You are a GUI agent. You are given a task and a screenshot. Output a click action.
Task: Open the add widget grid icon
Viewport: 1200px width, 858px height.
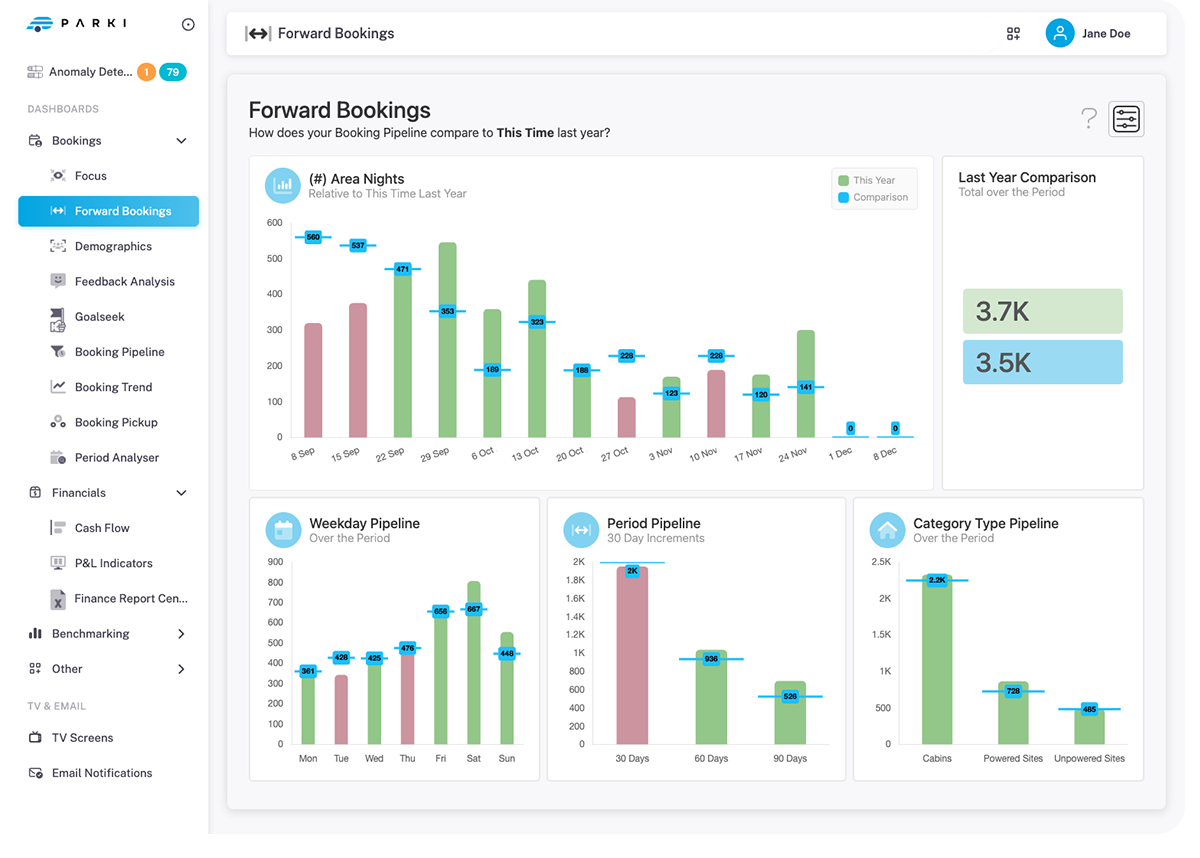click(x=1013, y=34)
